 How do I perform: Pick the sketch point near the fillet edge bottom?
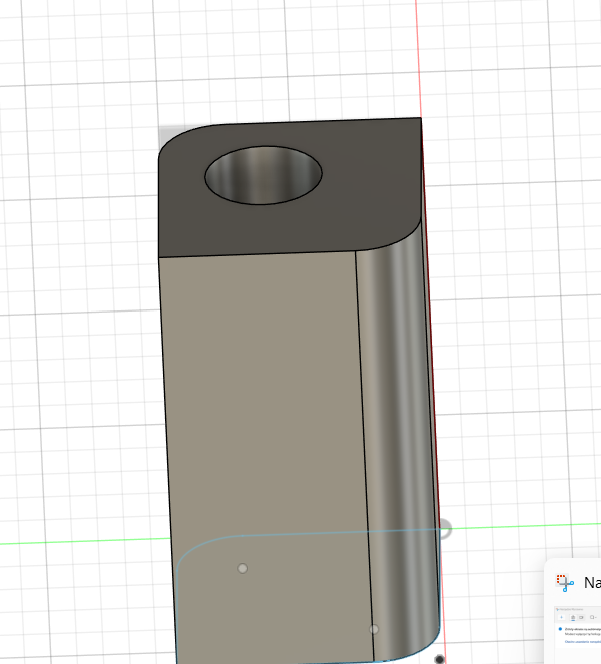point(374,629)
